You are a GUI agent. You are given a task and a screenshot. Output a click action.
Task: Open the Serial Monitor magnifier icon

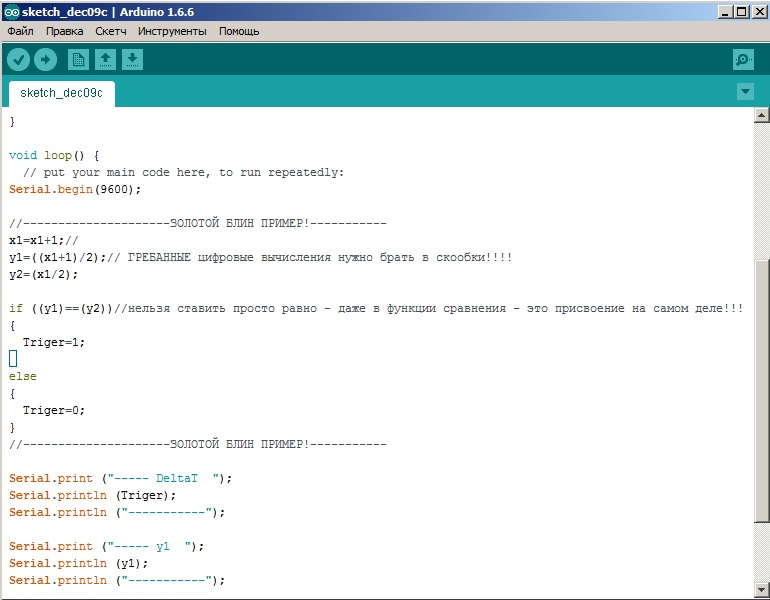743,60
